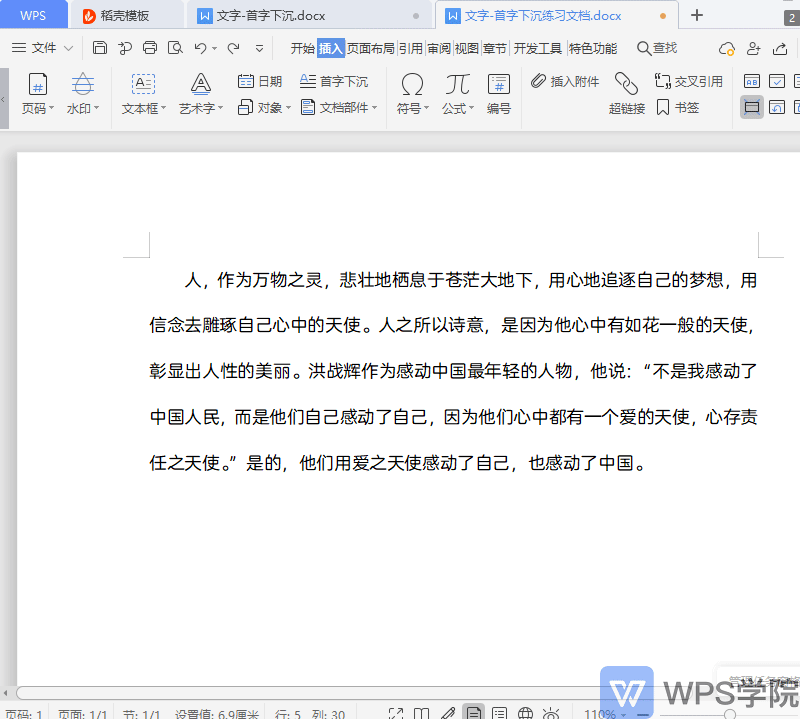Image resolution: width=800 pixels, height=719 pixels.
Task: Insert the AB text form field
Action: tap(752, 81)
